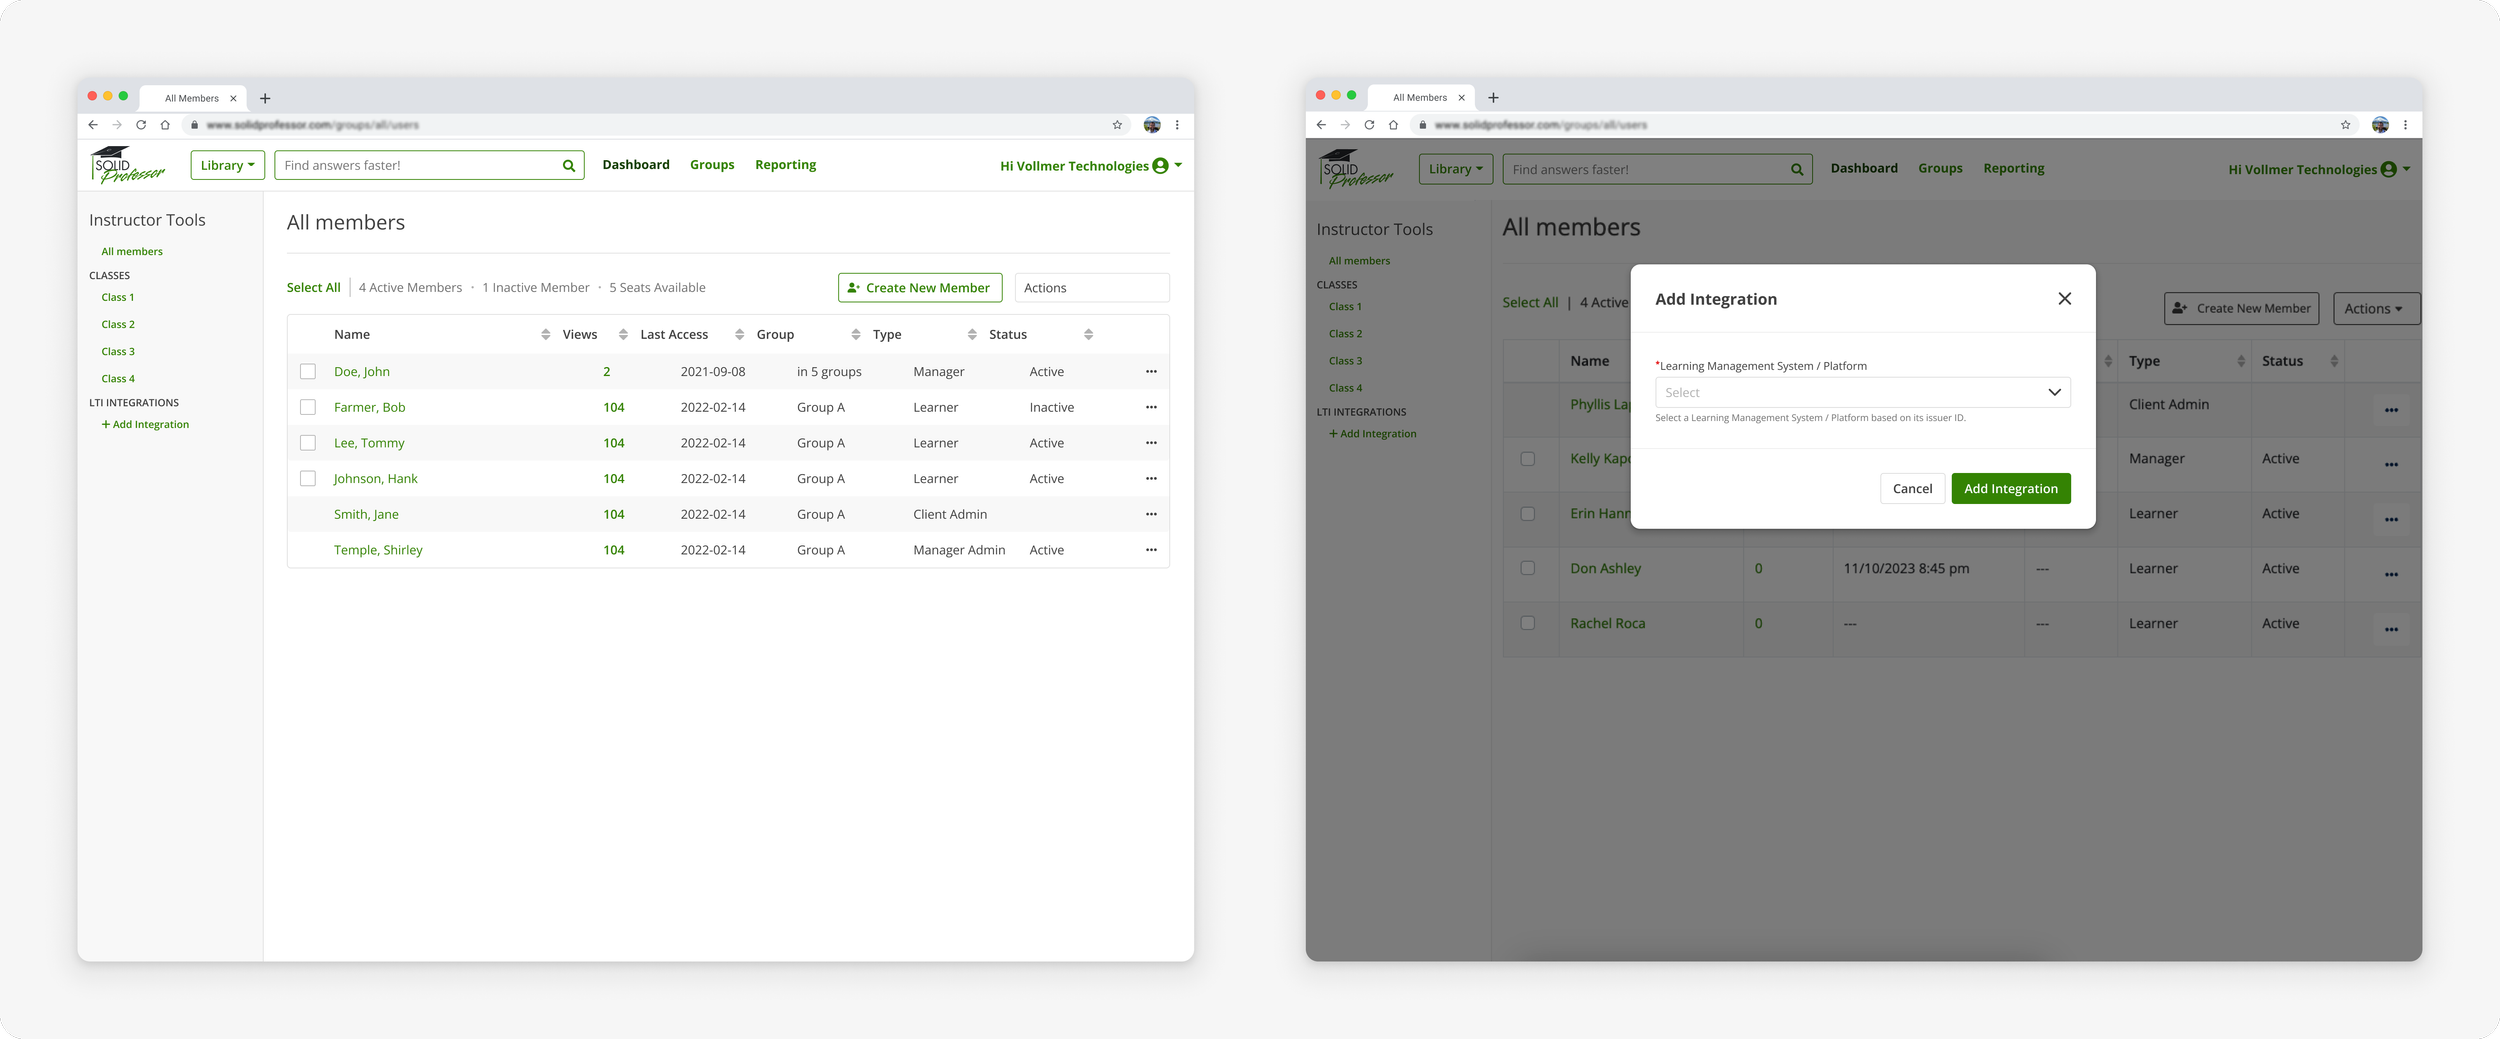
Task: Open Actions dropdown in right window
Action: pyautogui.click(x=2375, y=309)
